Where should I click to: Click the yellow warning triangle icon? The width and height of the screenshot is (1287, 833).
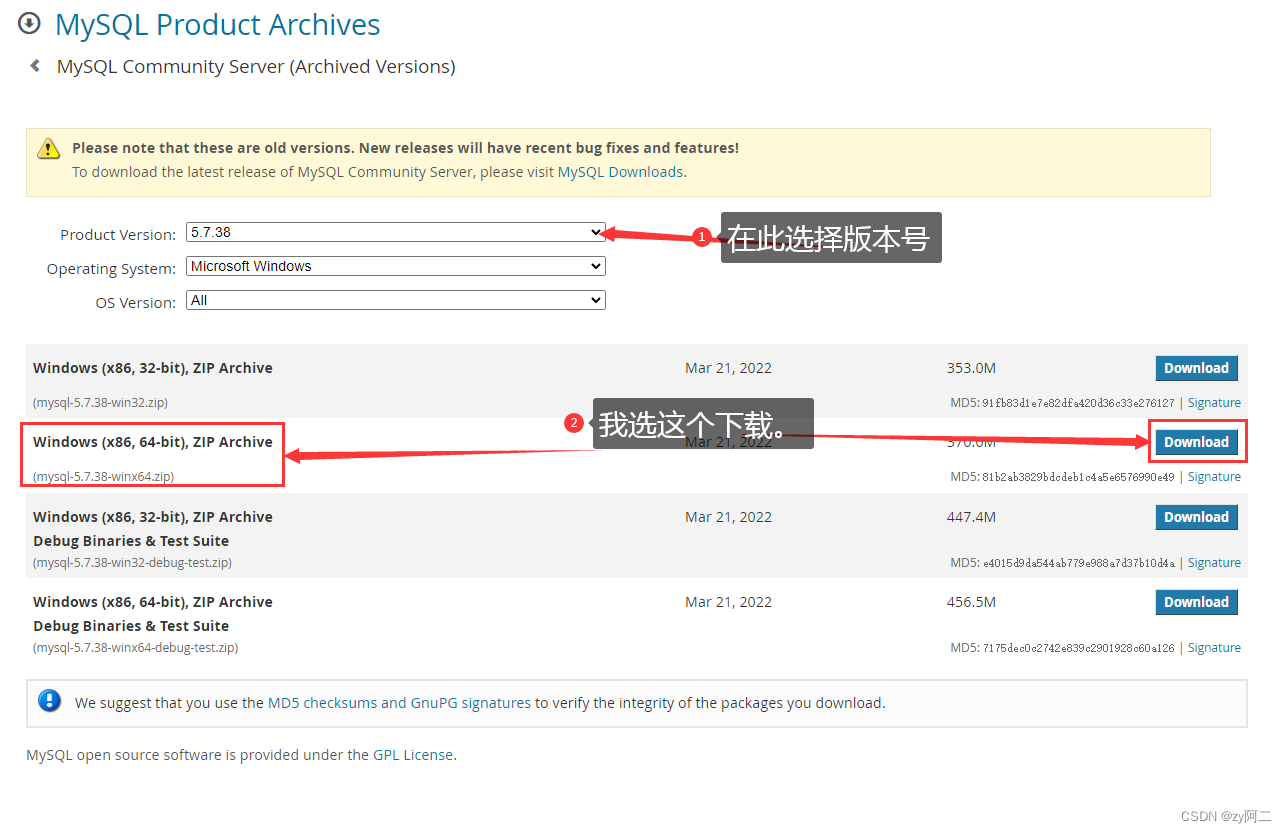pos(48,148)
